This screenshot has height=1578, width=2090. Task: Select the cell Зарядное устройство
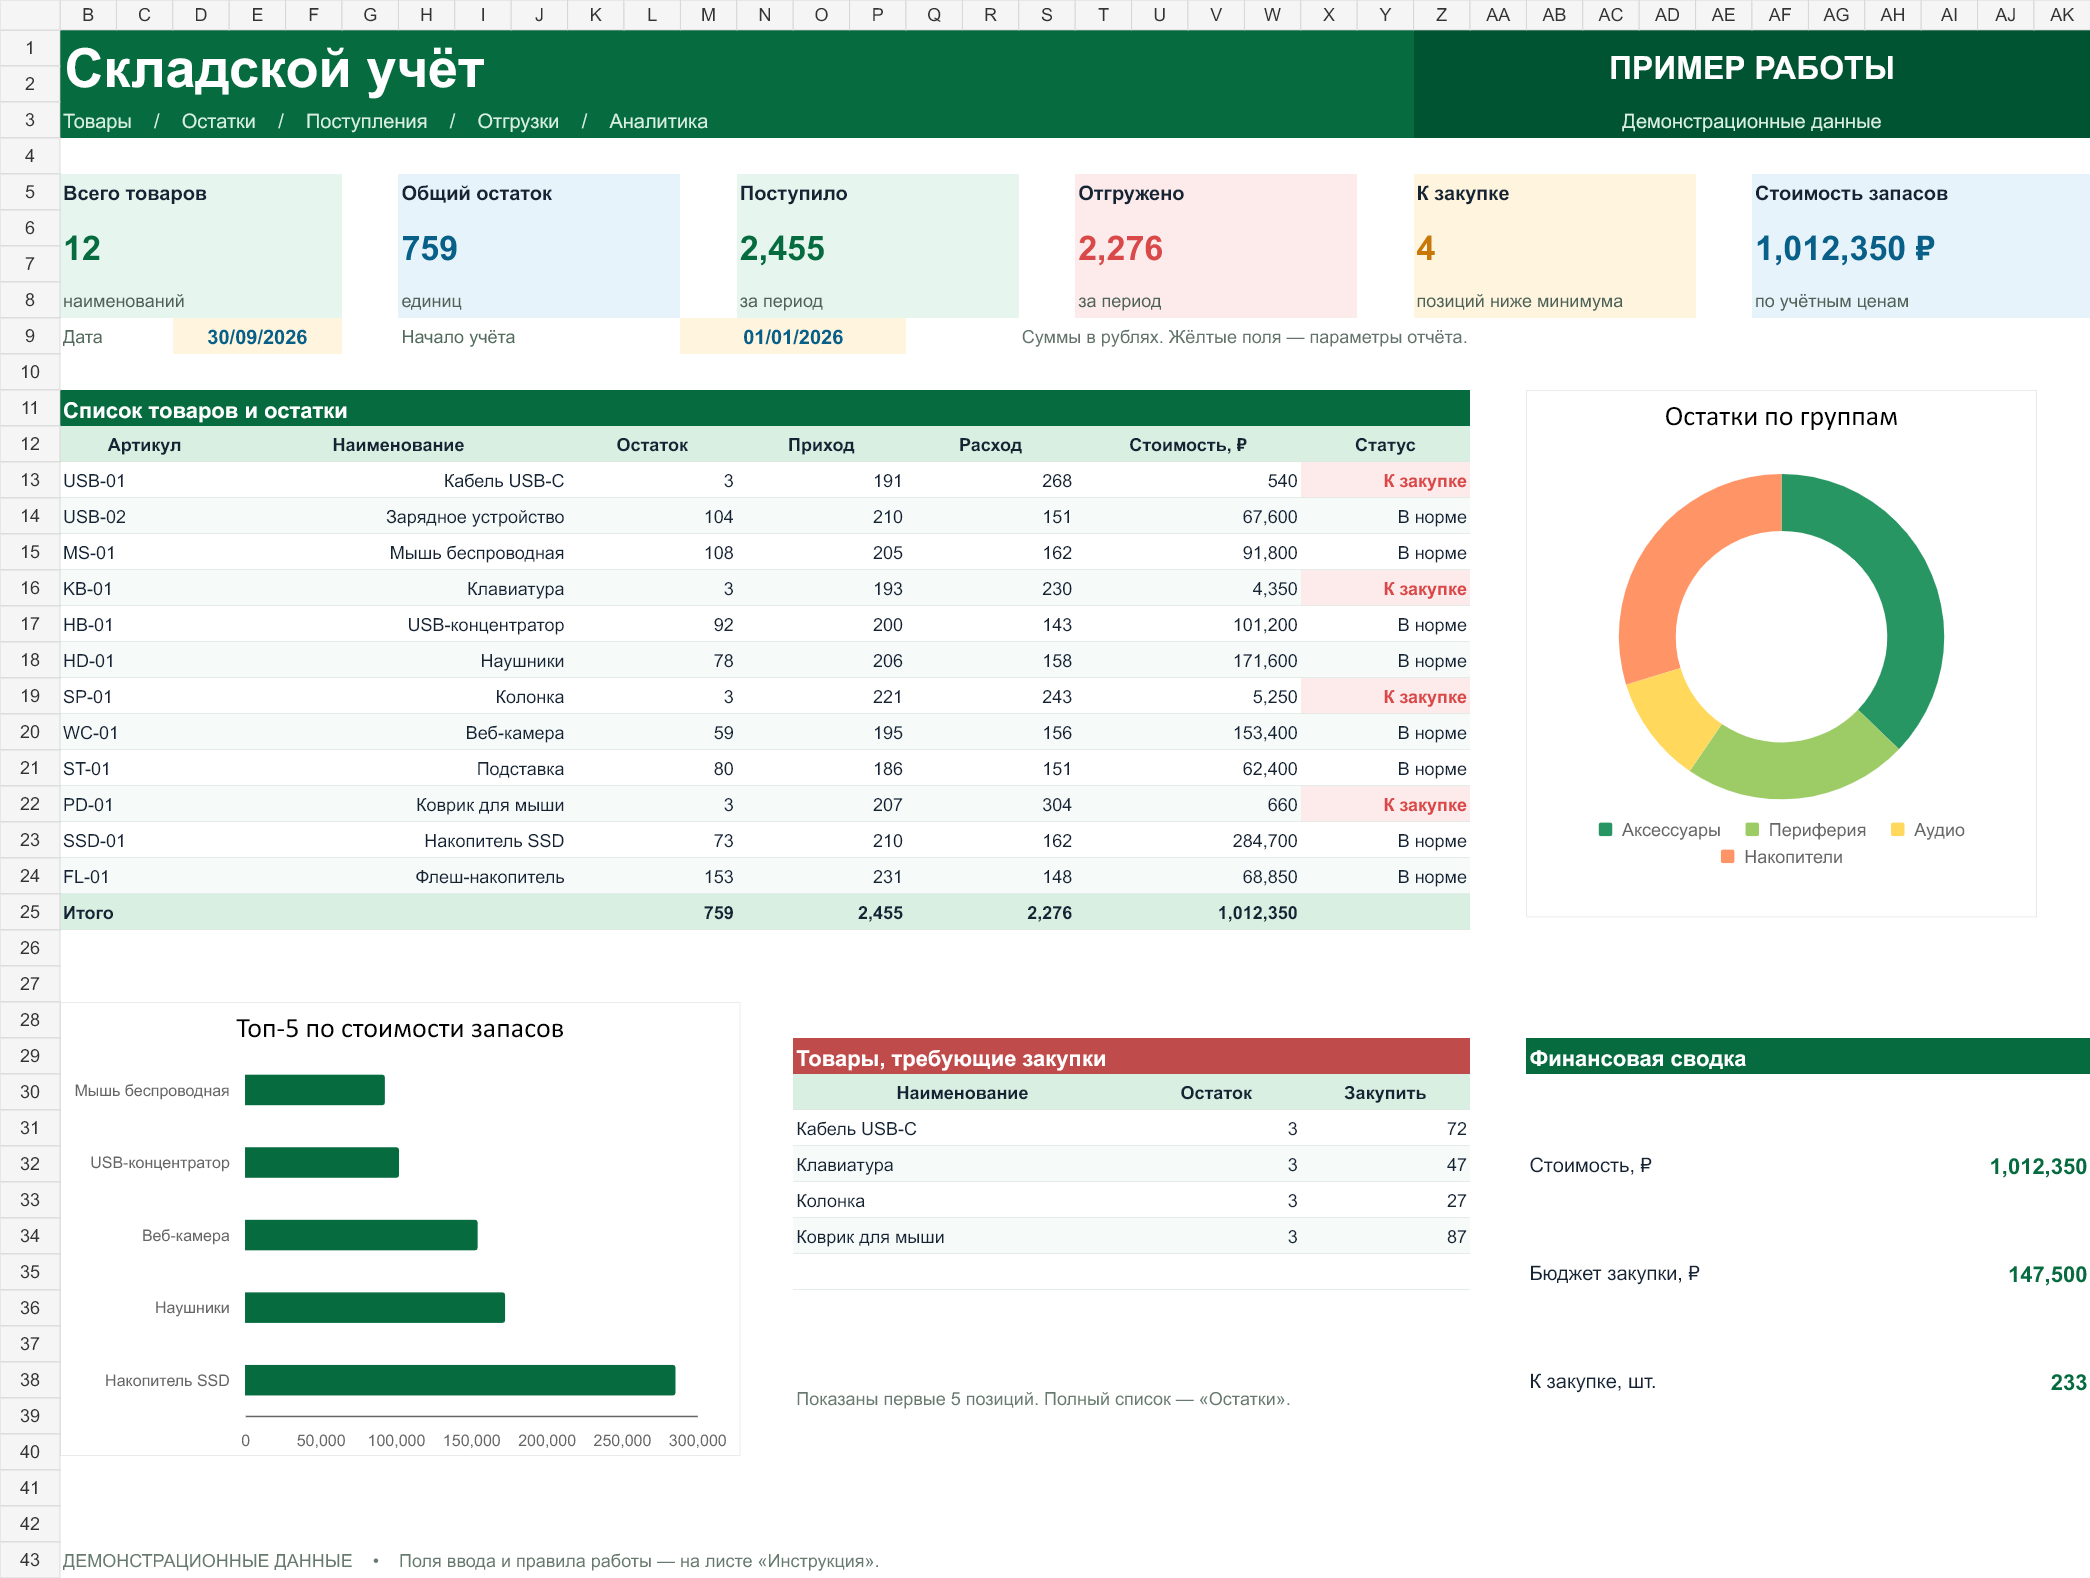tap(398, 516)
